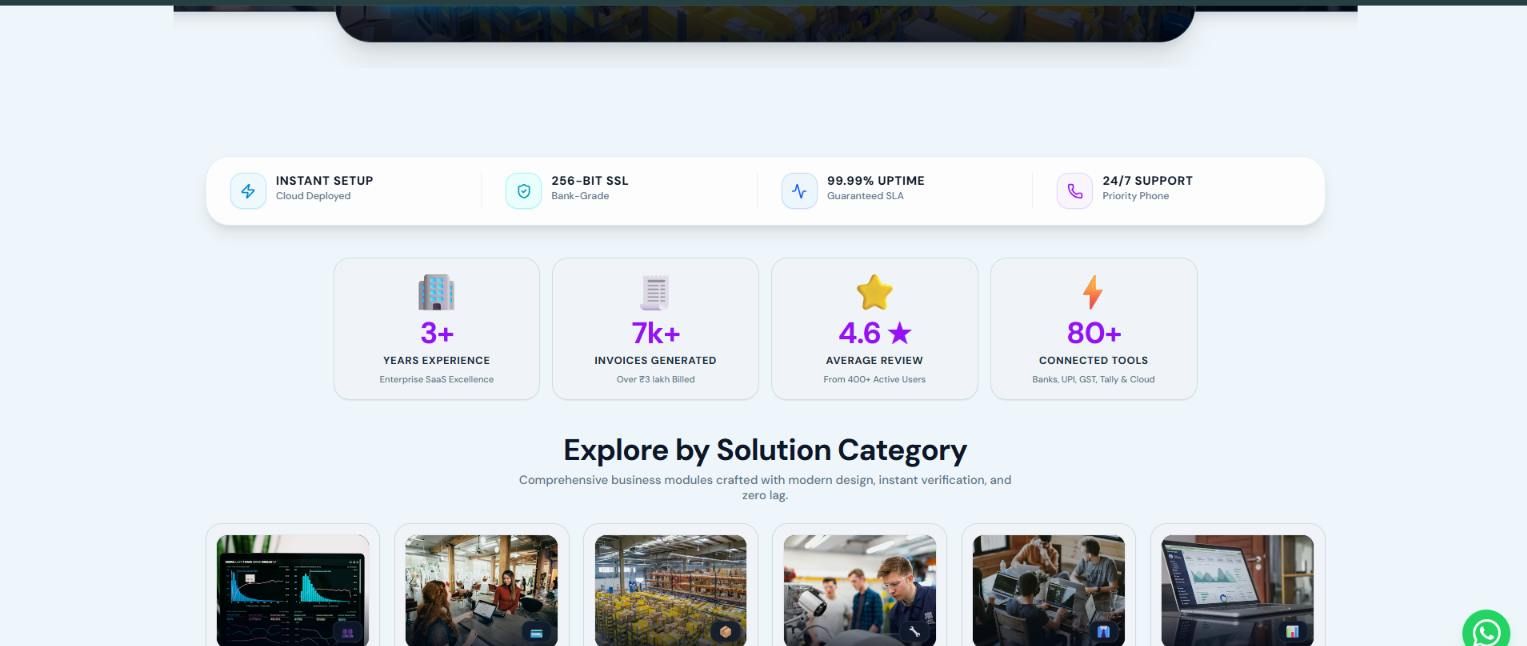This screenshot has width=1527, height=646.
Task: Open the WhatsApp chat floating button
Action: coord(1486,632)
